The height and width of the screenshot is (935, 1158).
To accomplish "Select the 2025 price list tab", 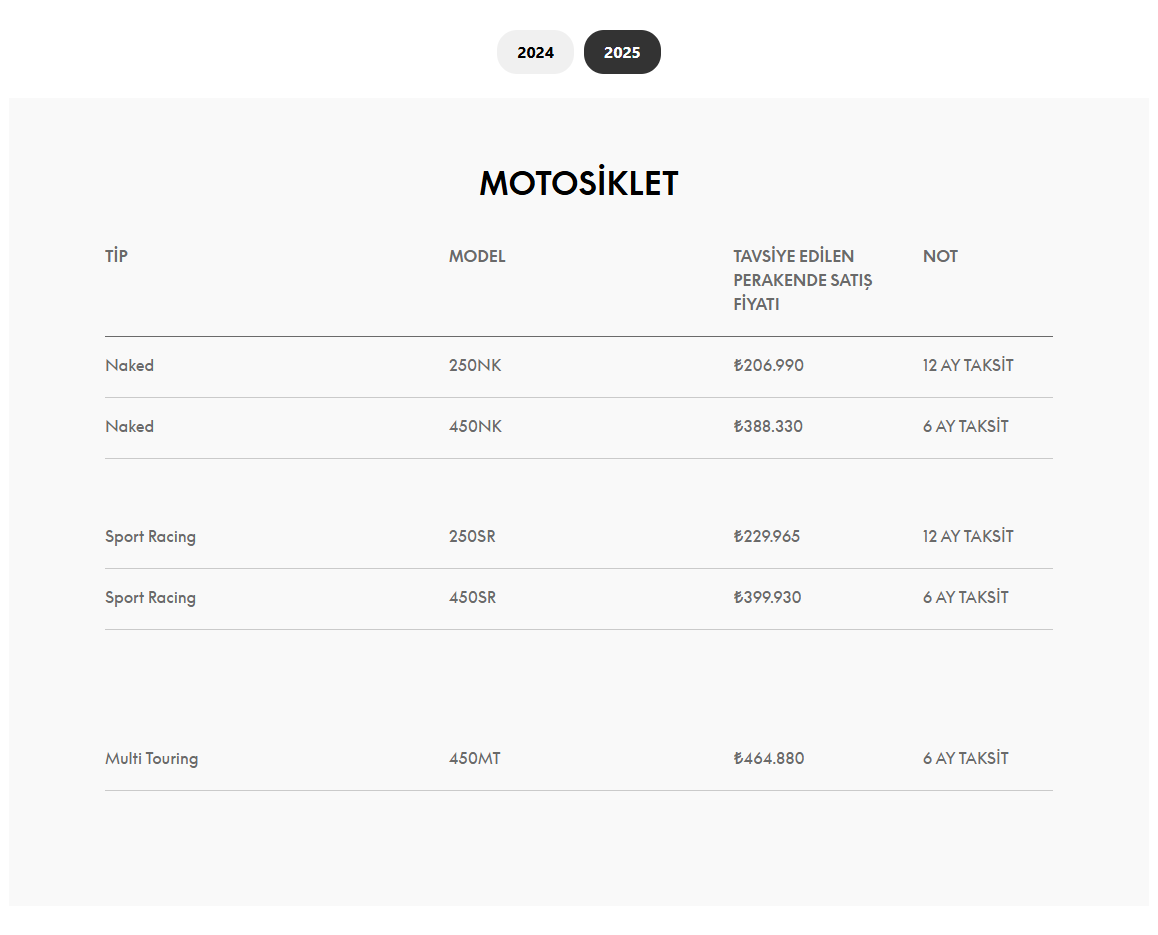I will tap(622, 52).
